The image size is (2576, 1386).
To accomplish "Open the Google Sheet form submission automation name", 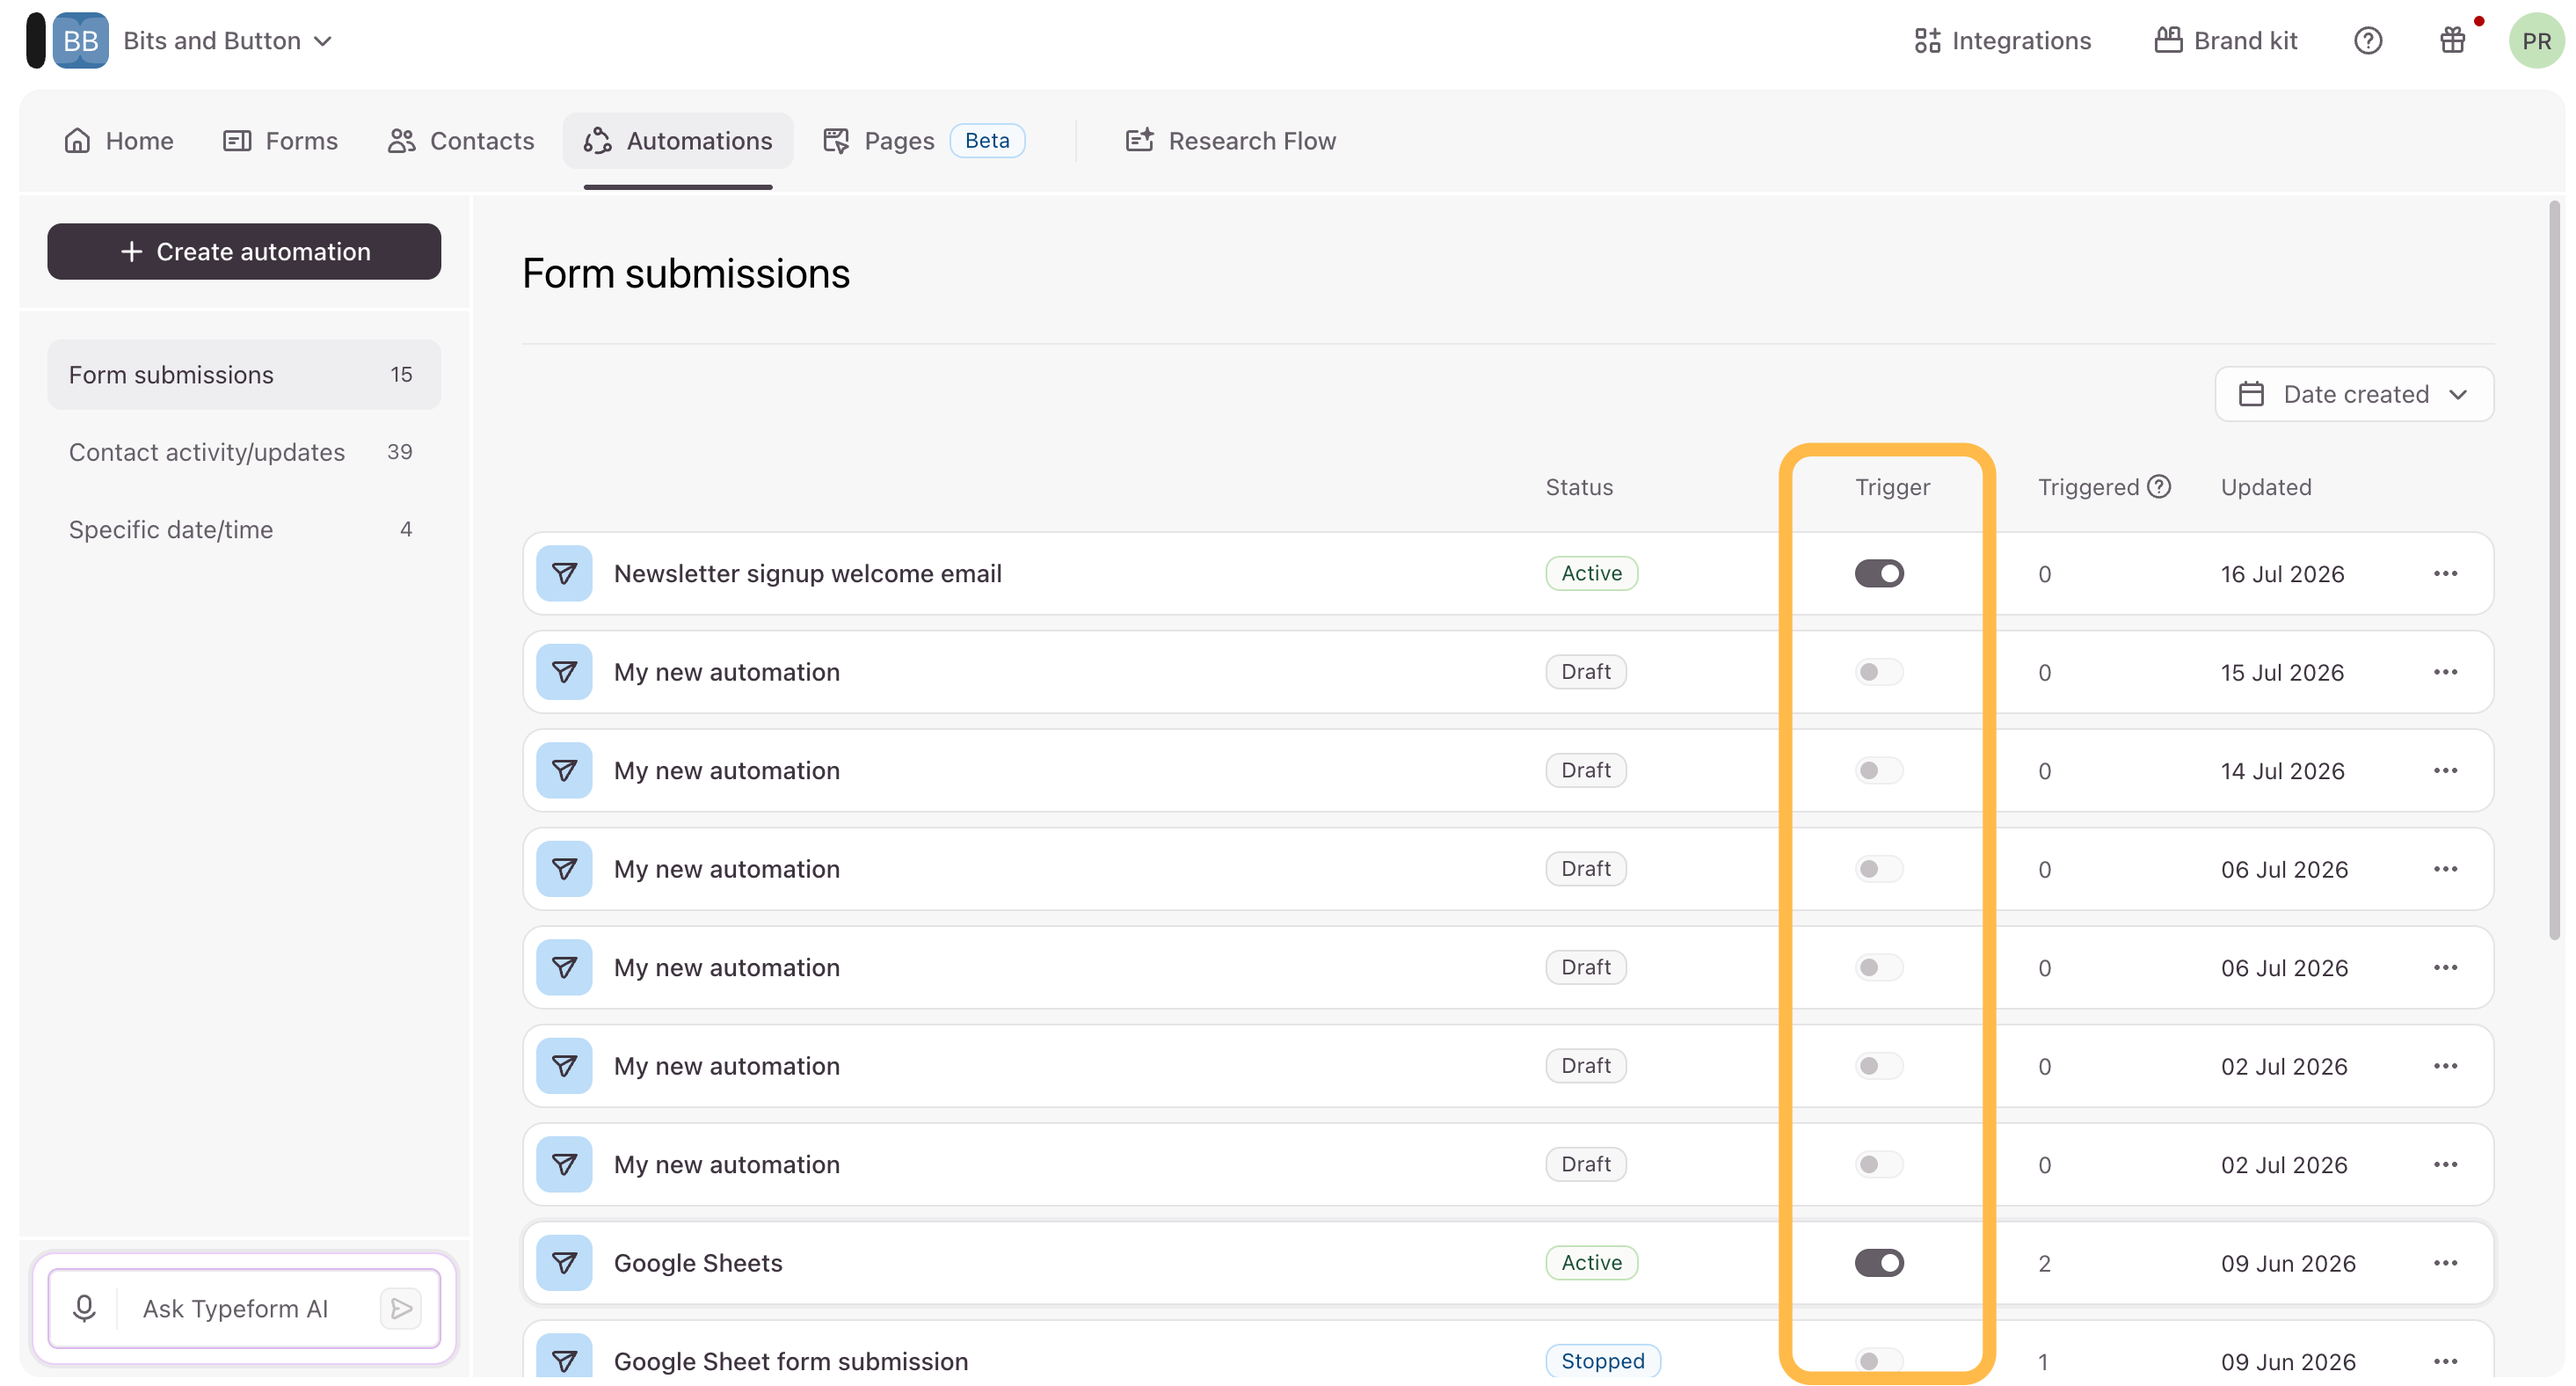I will (791, 1361).
